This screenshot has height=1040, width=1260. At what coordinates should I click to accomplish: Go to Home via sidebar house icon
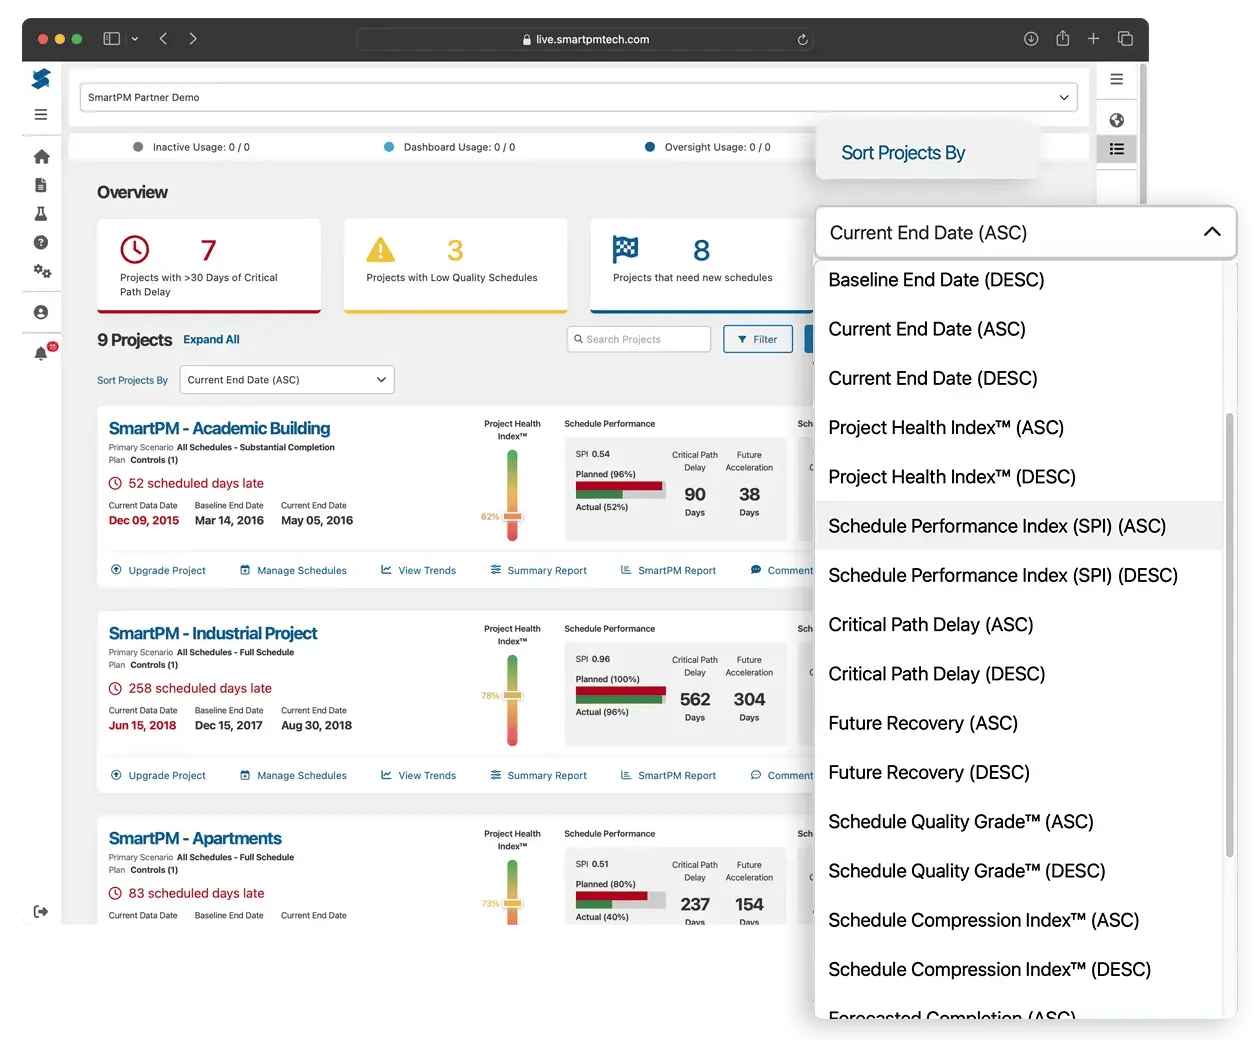pos(41,157)
